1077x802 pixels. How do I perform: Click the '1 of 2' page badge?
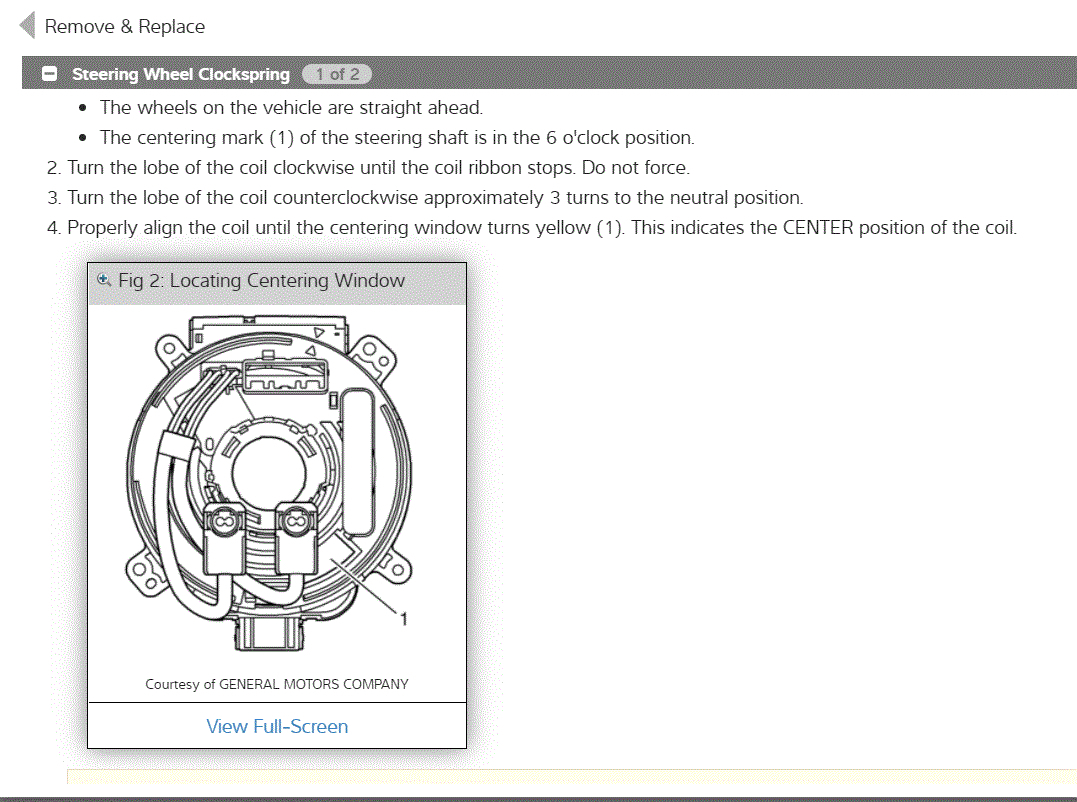(337, 73)
